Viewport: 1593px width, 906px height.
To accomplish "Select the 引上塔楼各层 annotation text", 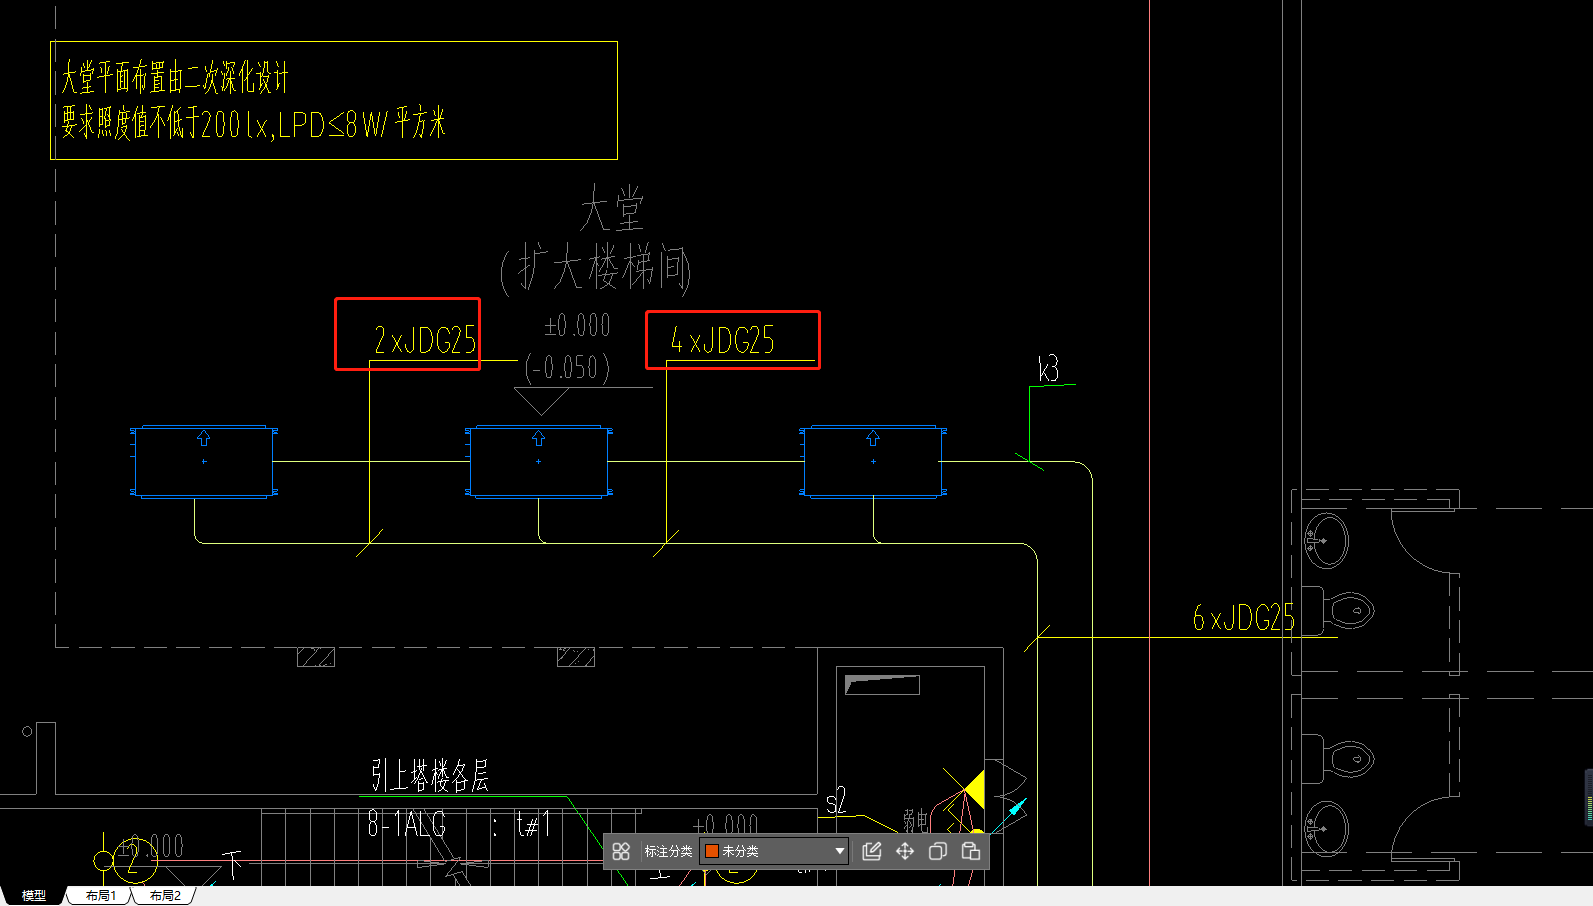I will click(430, 775).
